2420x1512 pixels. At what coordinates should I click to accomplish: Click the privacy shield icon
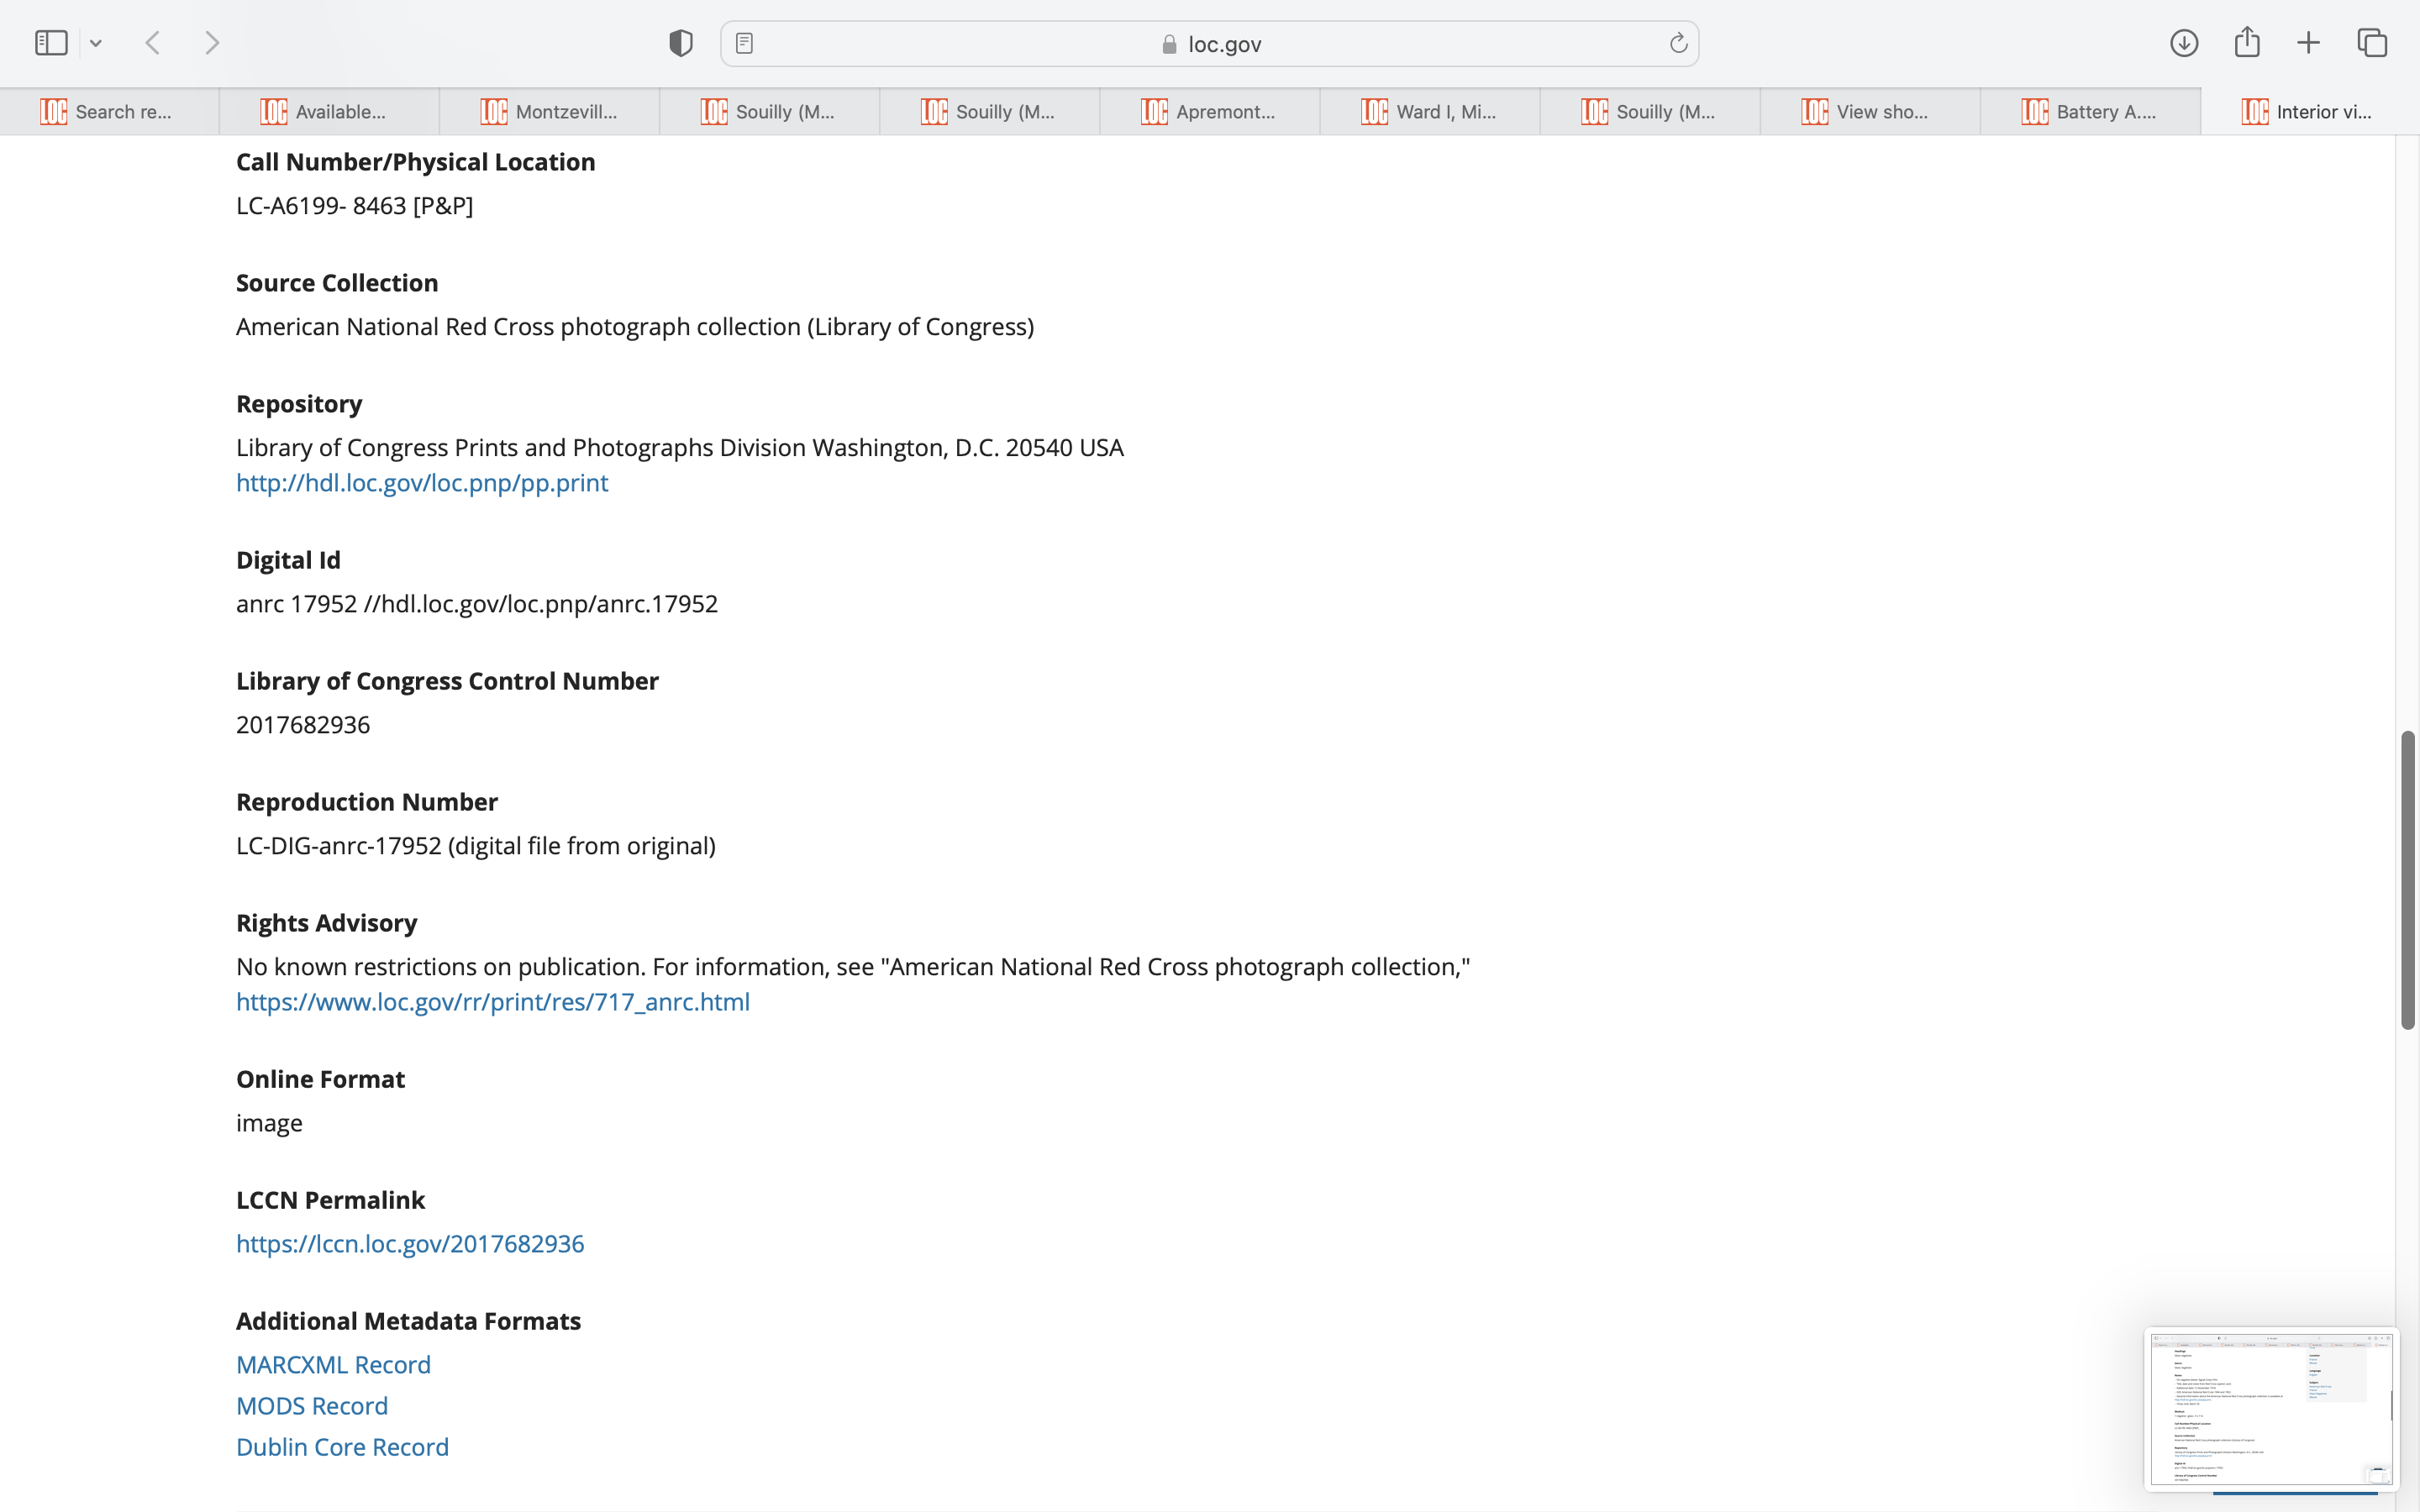click(680, 43)
